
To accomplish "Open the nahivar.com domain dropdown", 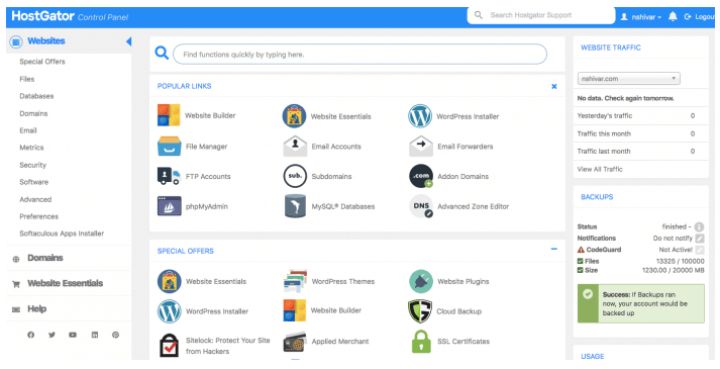I will pyautogui.click(x=629, y=78).
